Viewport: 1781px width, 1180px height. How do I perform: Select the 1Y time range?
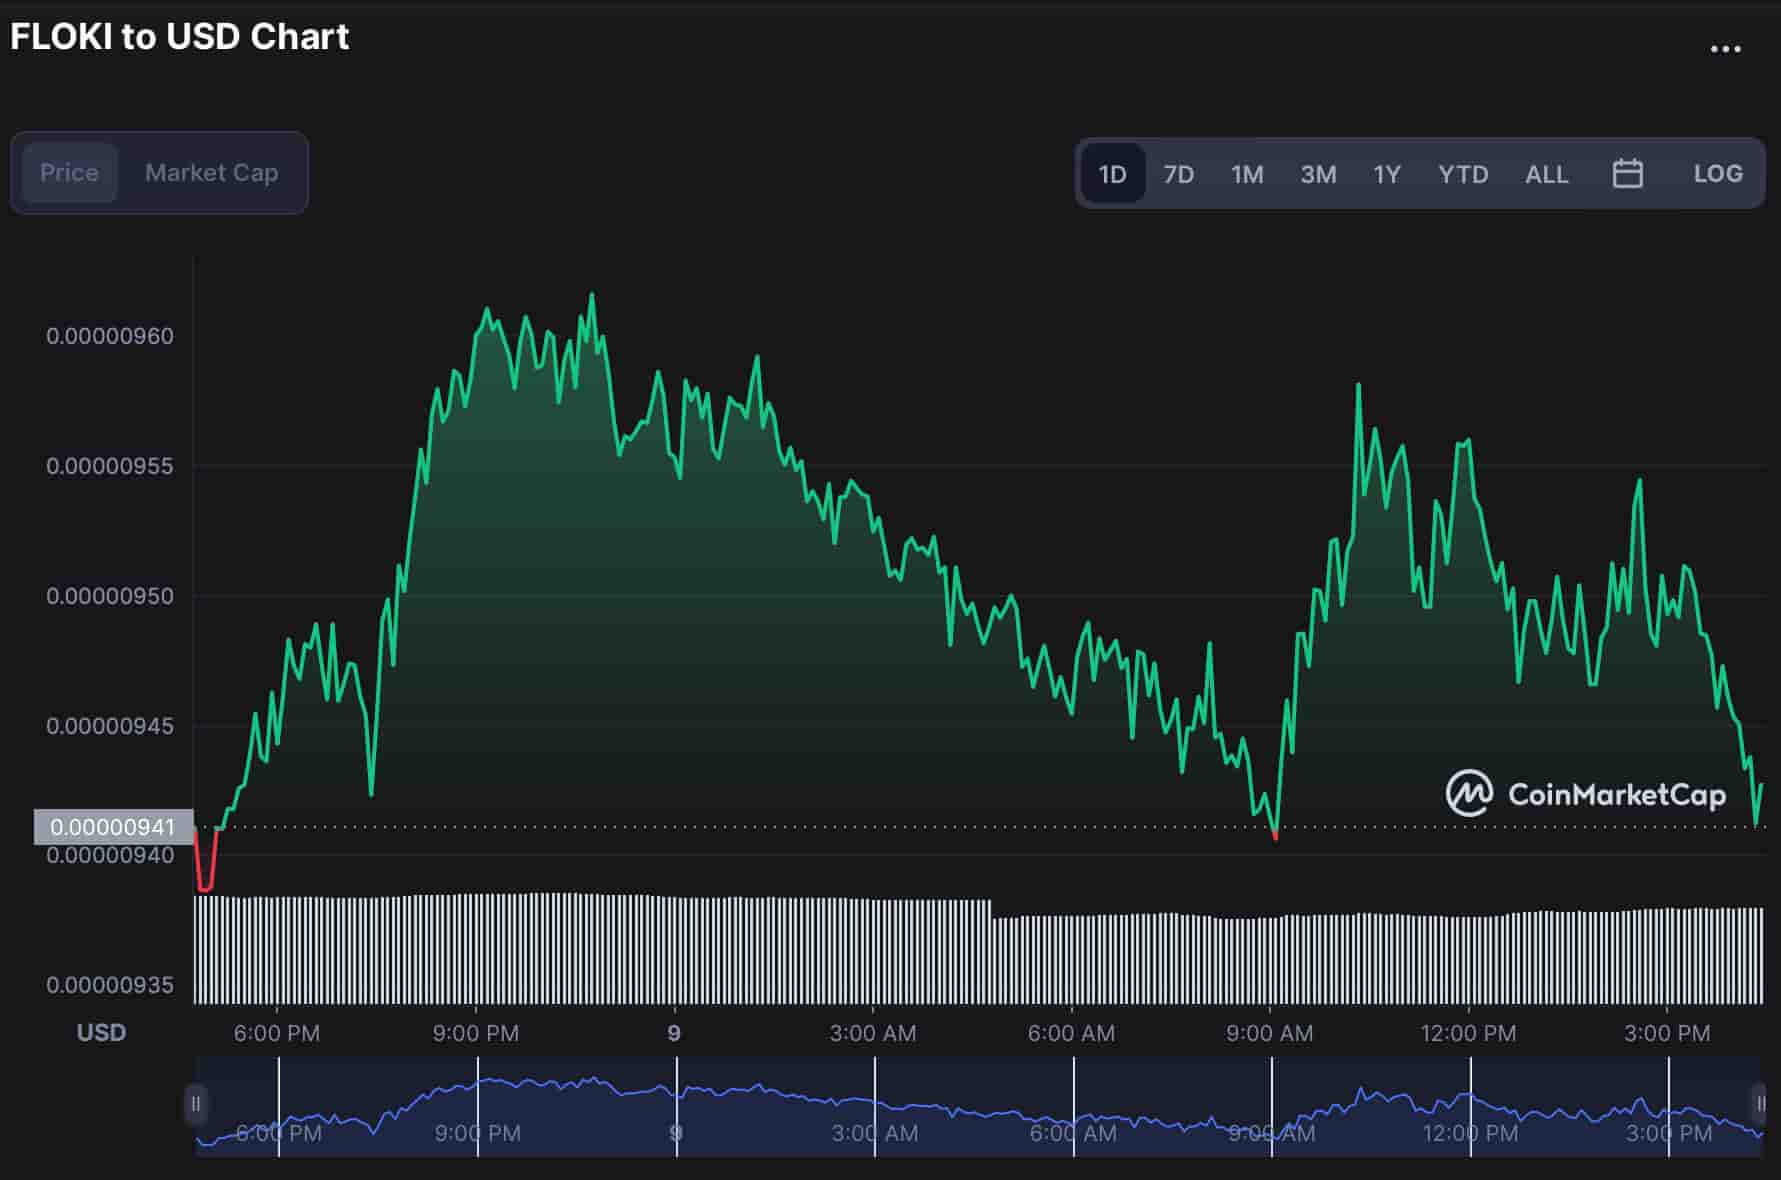pos(1386,174)
